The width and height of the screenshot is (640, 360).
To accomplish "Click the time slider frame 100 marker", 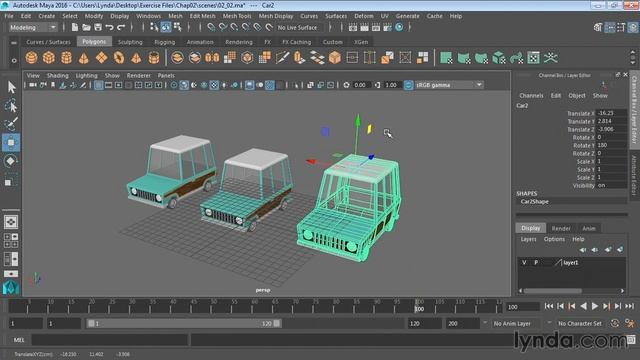I will pyautogui.click(x=419, y=306).
